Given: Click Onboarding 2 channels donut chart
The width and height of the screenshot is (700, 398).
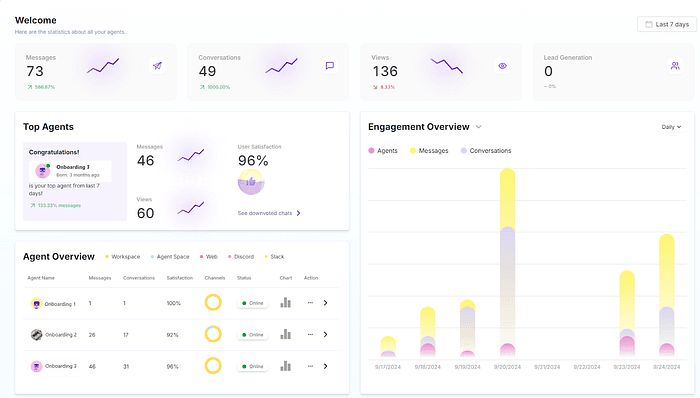Looking at the screenshot, I should pyautogui.click(x=213, y=334).
